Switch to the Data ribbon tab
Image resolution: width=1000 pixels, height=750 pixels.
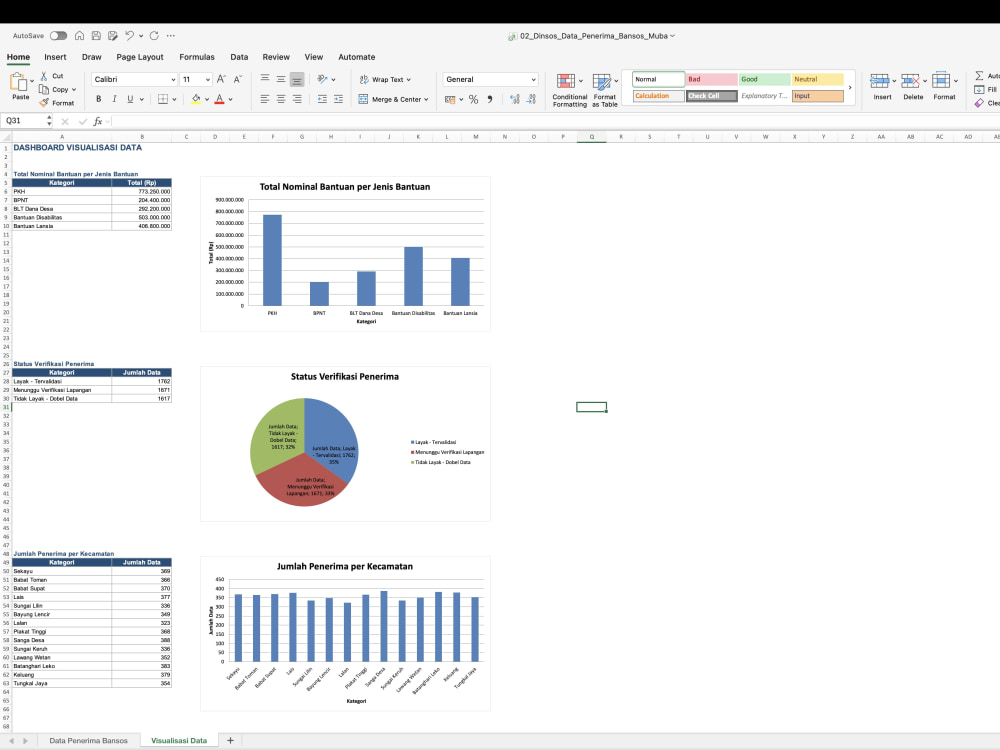239,57
